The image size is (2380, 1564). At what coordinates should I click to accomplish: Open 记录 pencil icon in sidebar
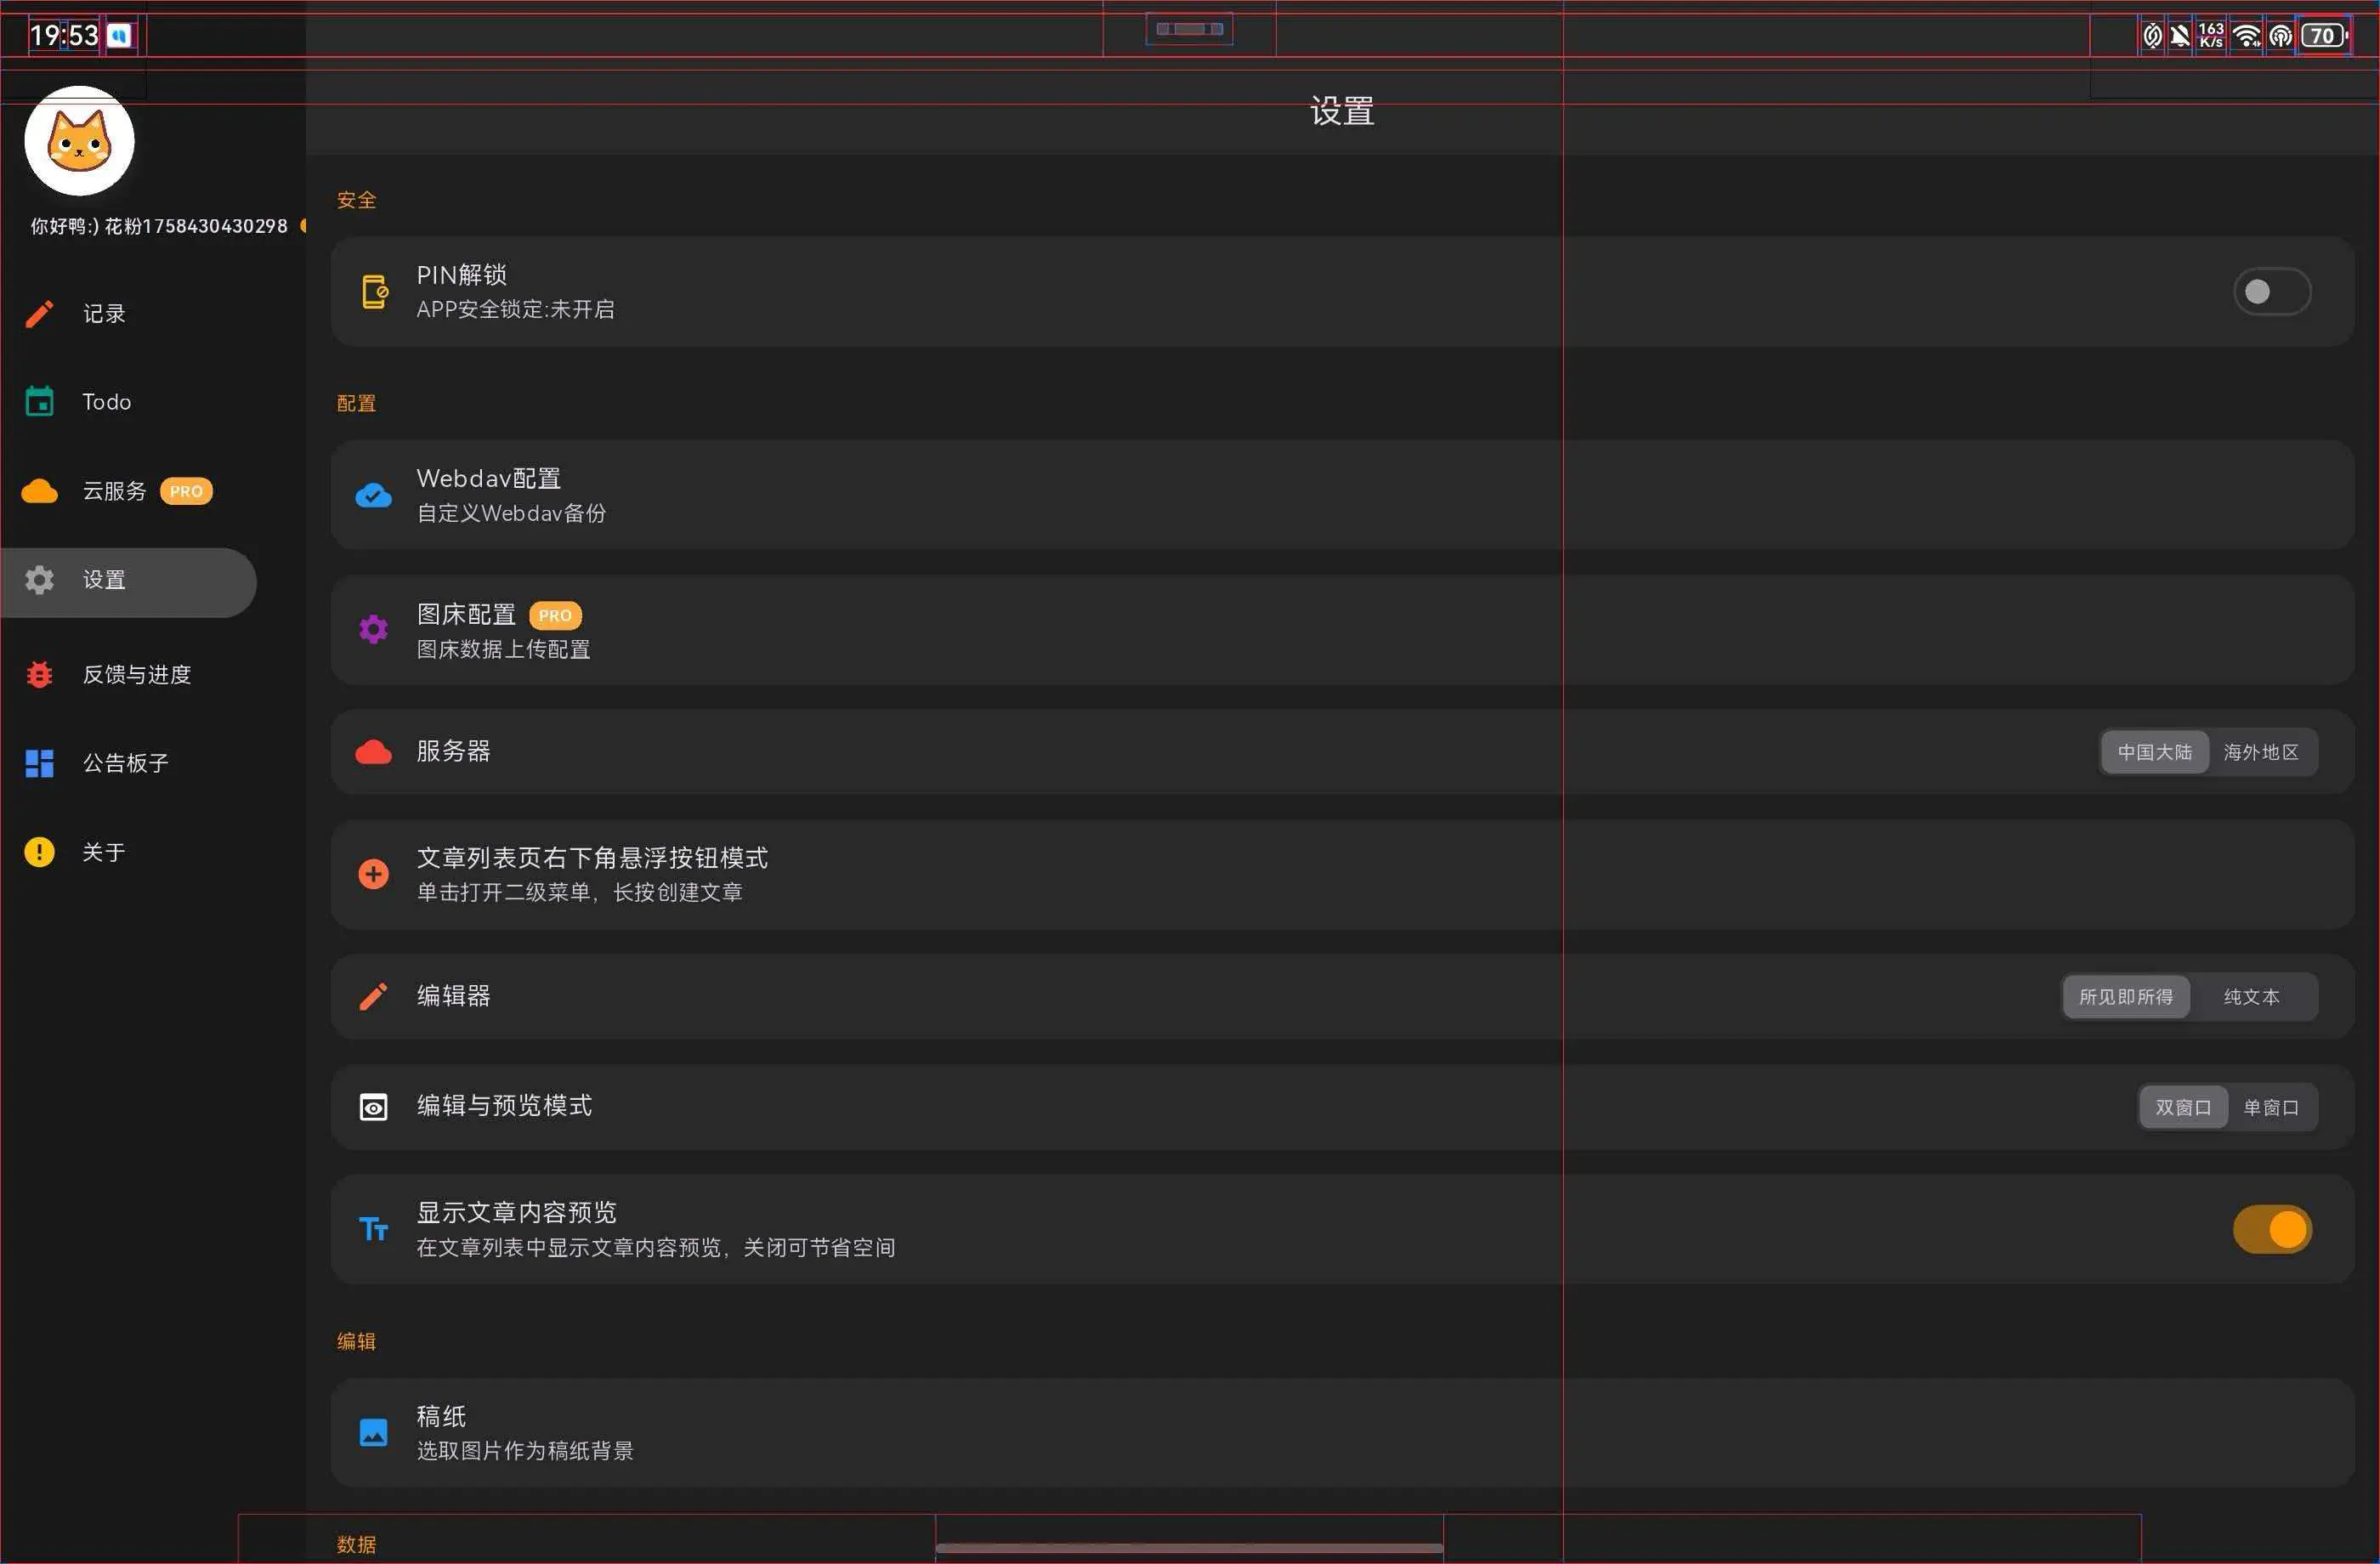coord(39,314)
